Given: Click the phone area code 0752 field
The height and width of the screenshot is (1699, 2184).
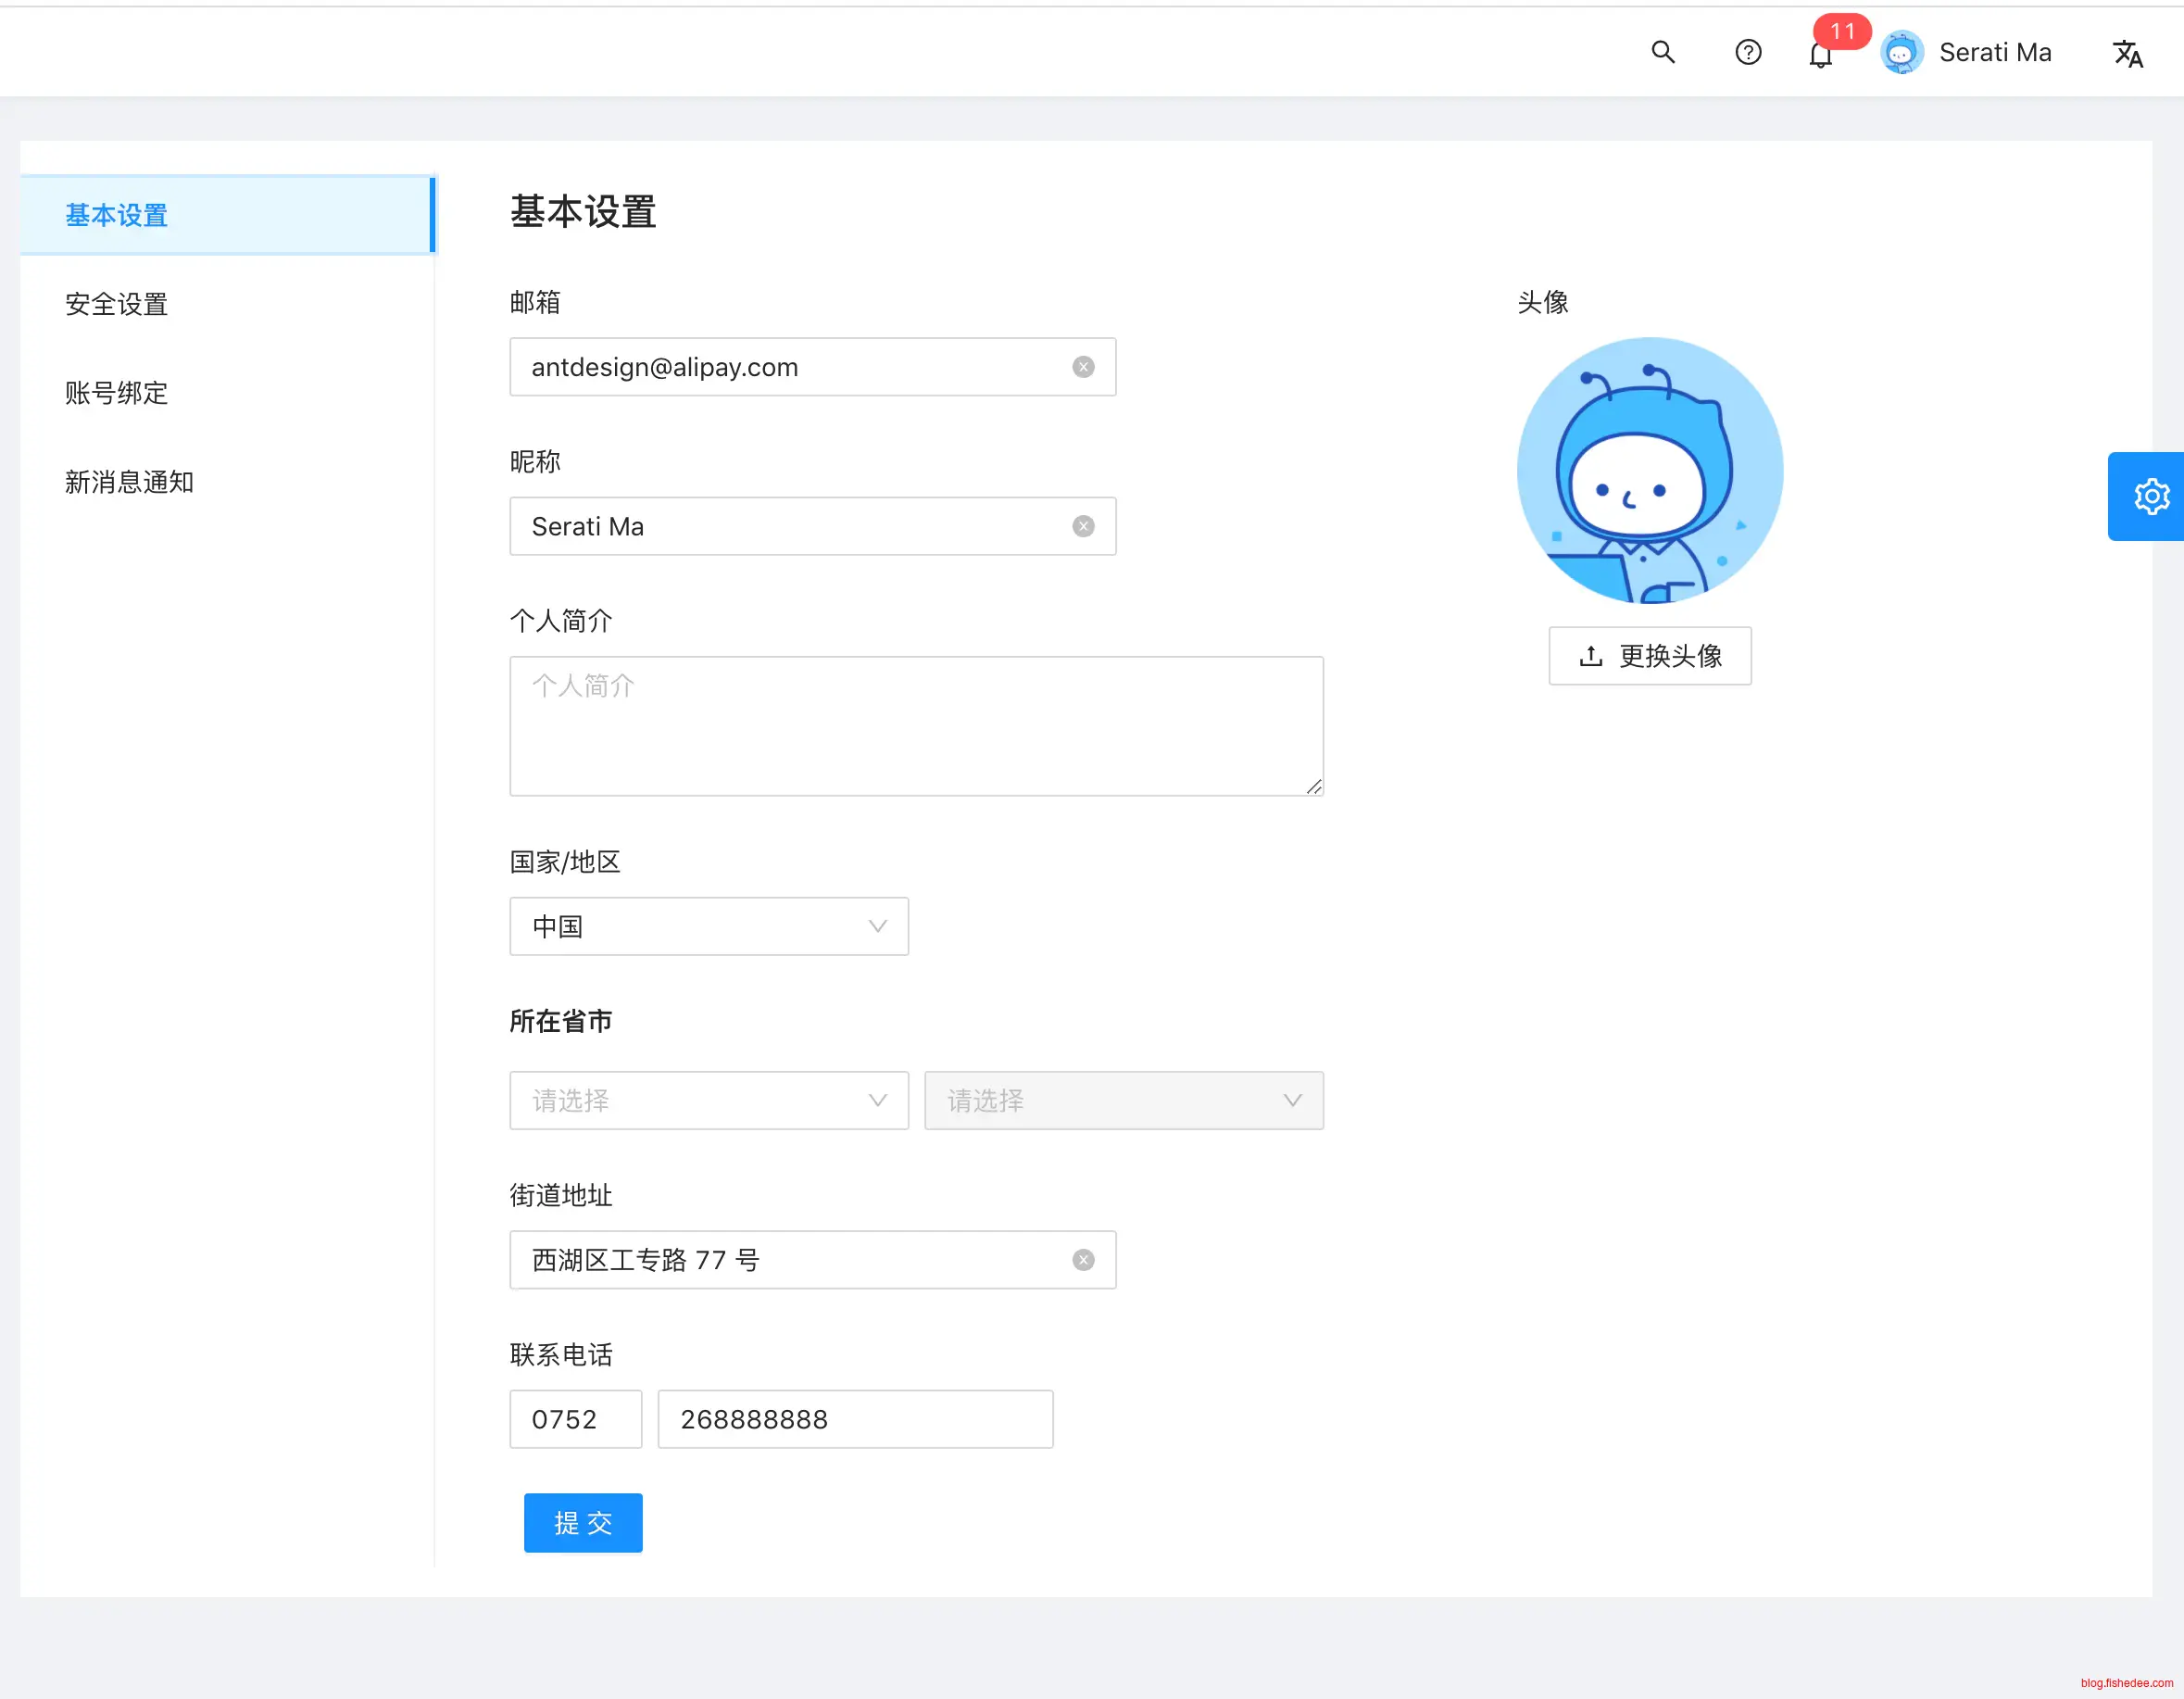Looking at the screenshot, I should pos(575,1419).
